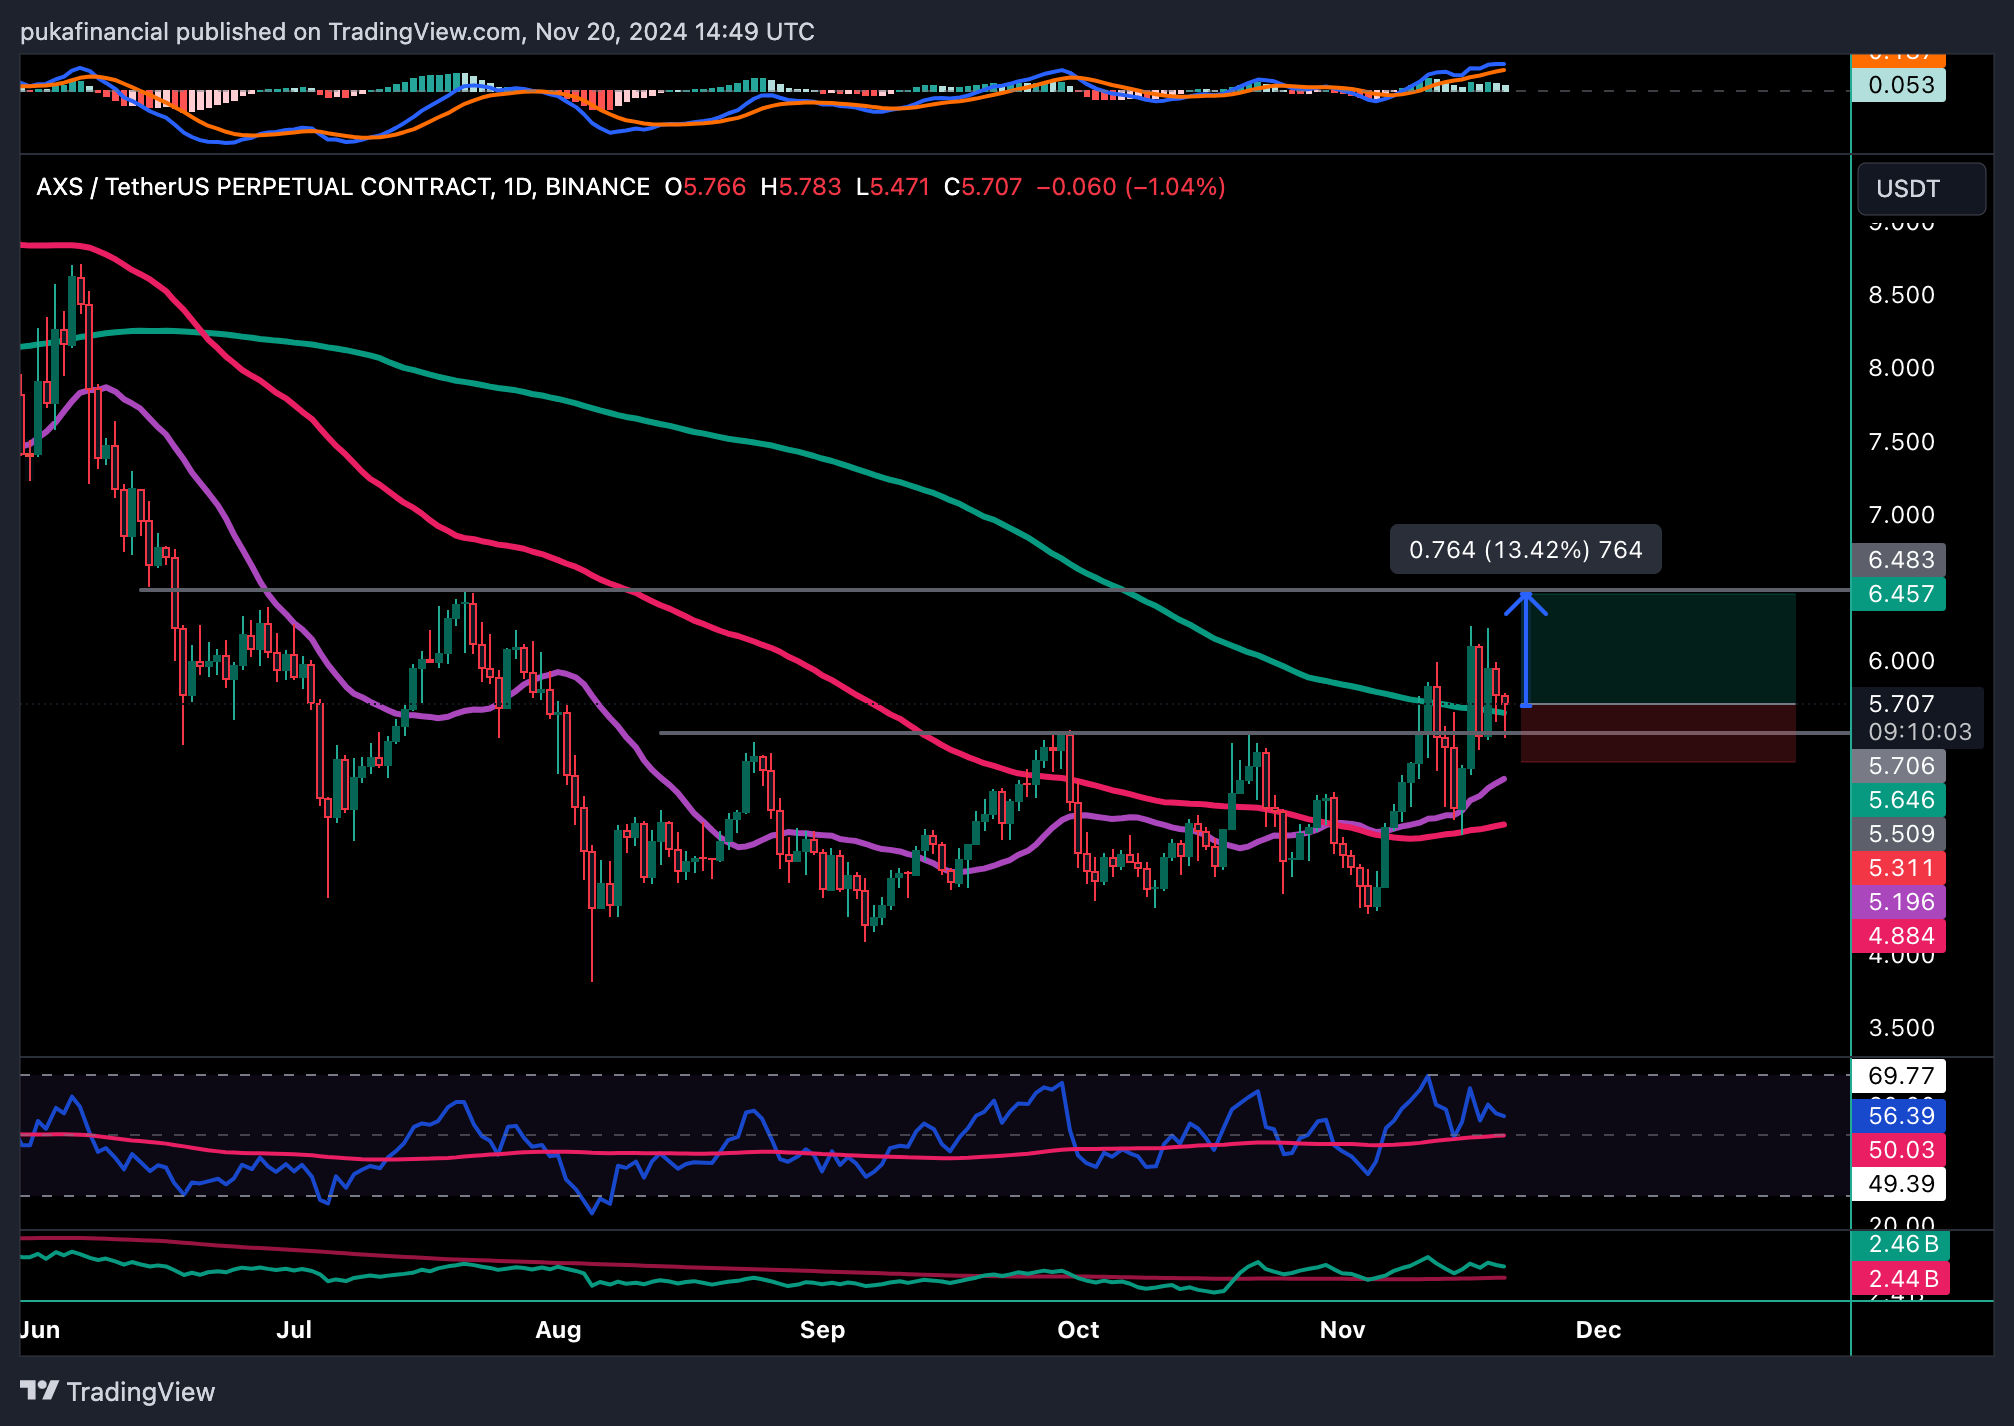Click the 5.311 red price label
Viewport: 2014px width, 1426px height.
pos(1898,868)
